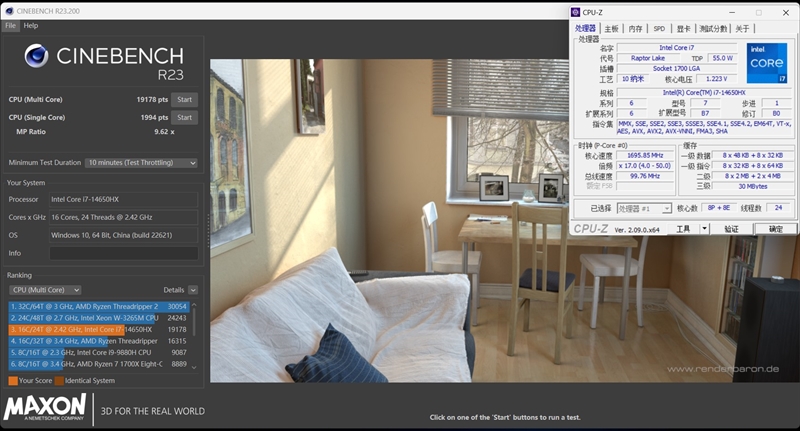Screen dimensions: 800x431
Task: Click the CPU-Z 工具 button
Action: click(684, 229)
